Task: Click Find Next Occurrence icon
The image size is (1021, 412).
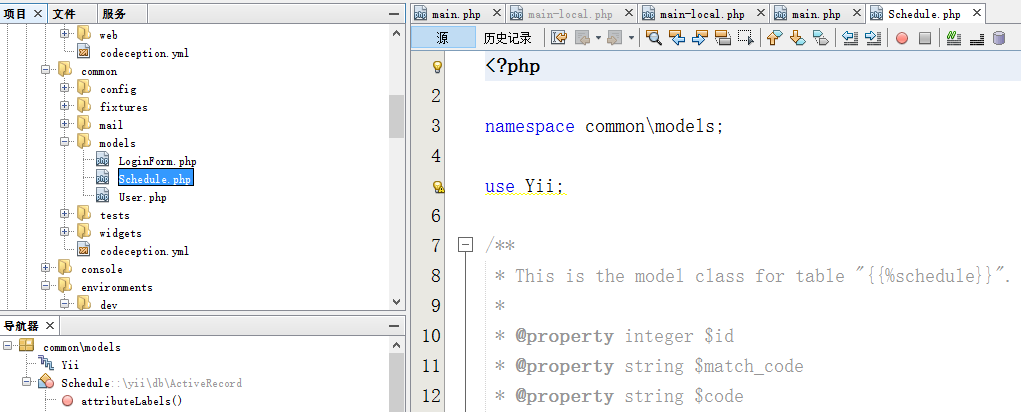Action: click(699, 38)
